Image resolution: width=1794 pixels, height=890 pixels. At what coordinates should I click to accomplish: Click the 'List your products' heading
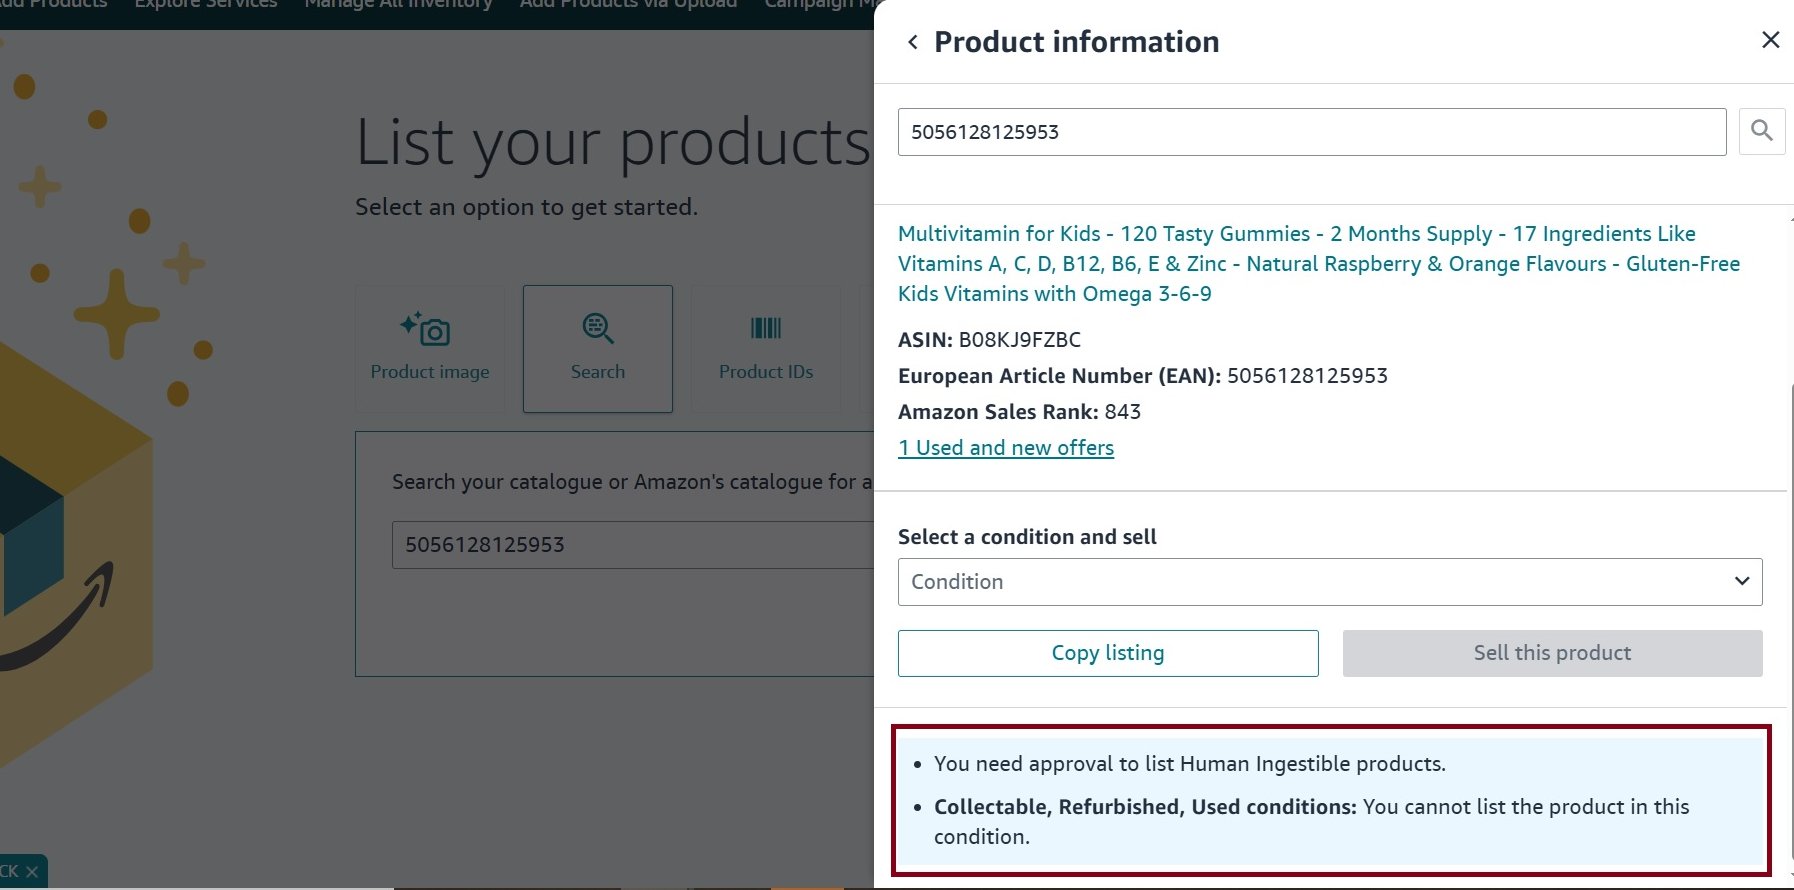pyautogui.click(x=614, y=142)
